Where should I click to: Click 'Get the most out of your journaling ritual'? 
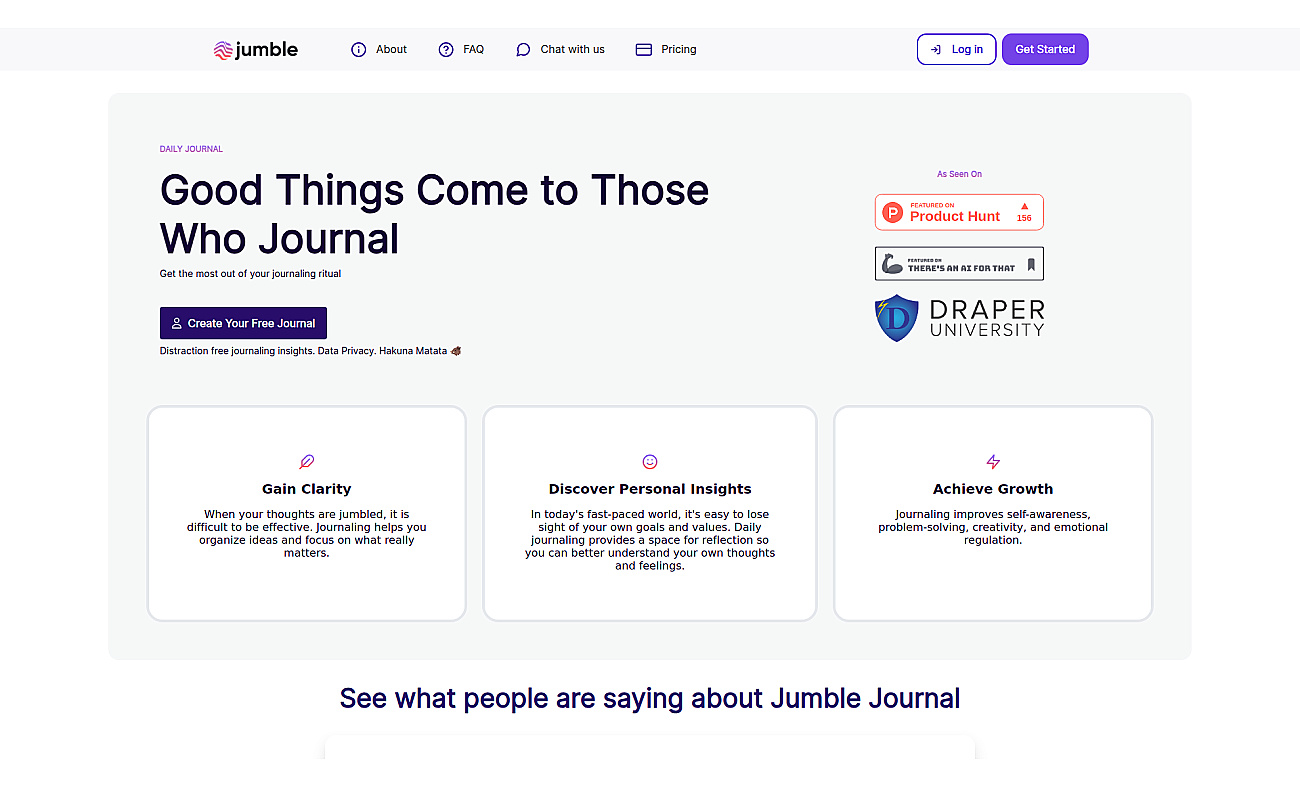tap(250, 273)
